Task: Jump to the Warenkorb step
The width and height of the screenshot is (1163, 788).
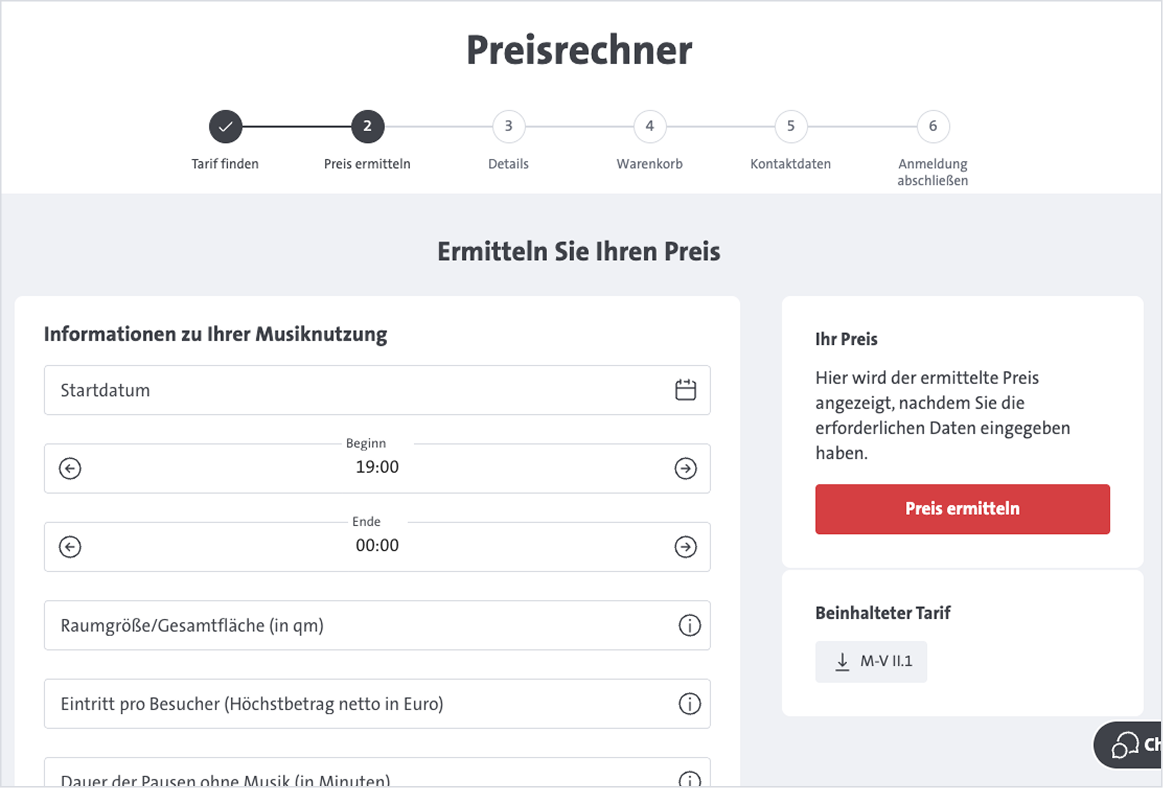Action: [649, 126]
